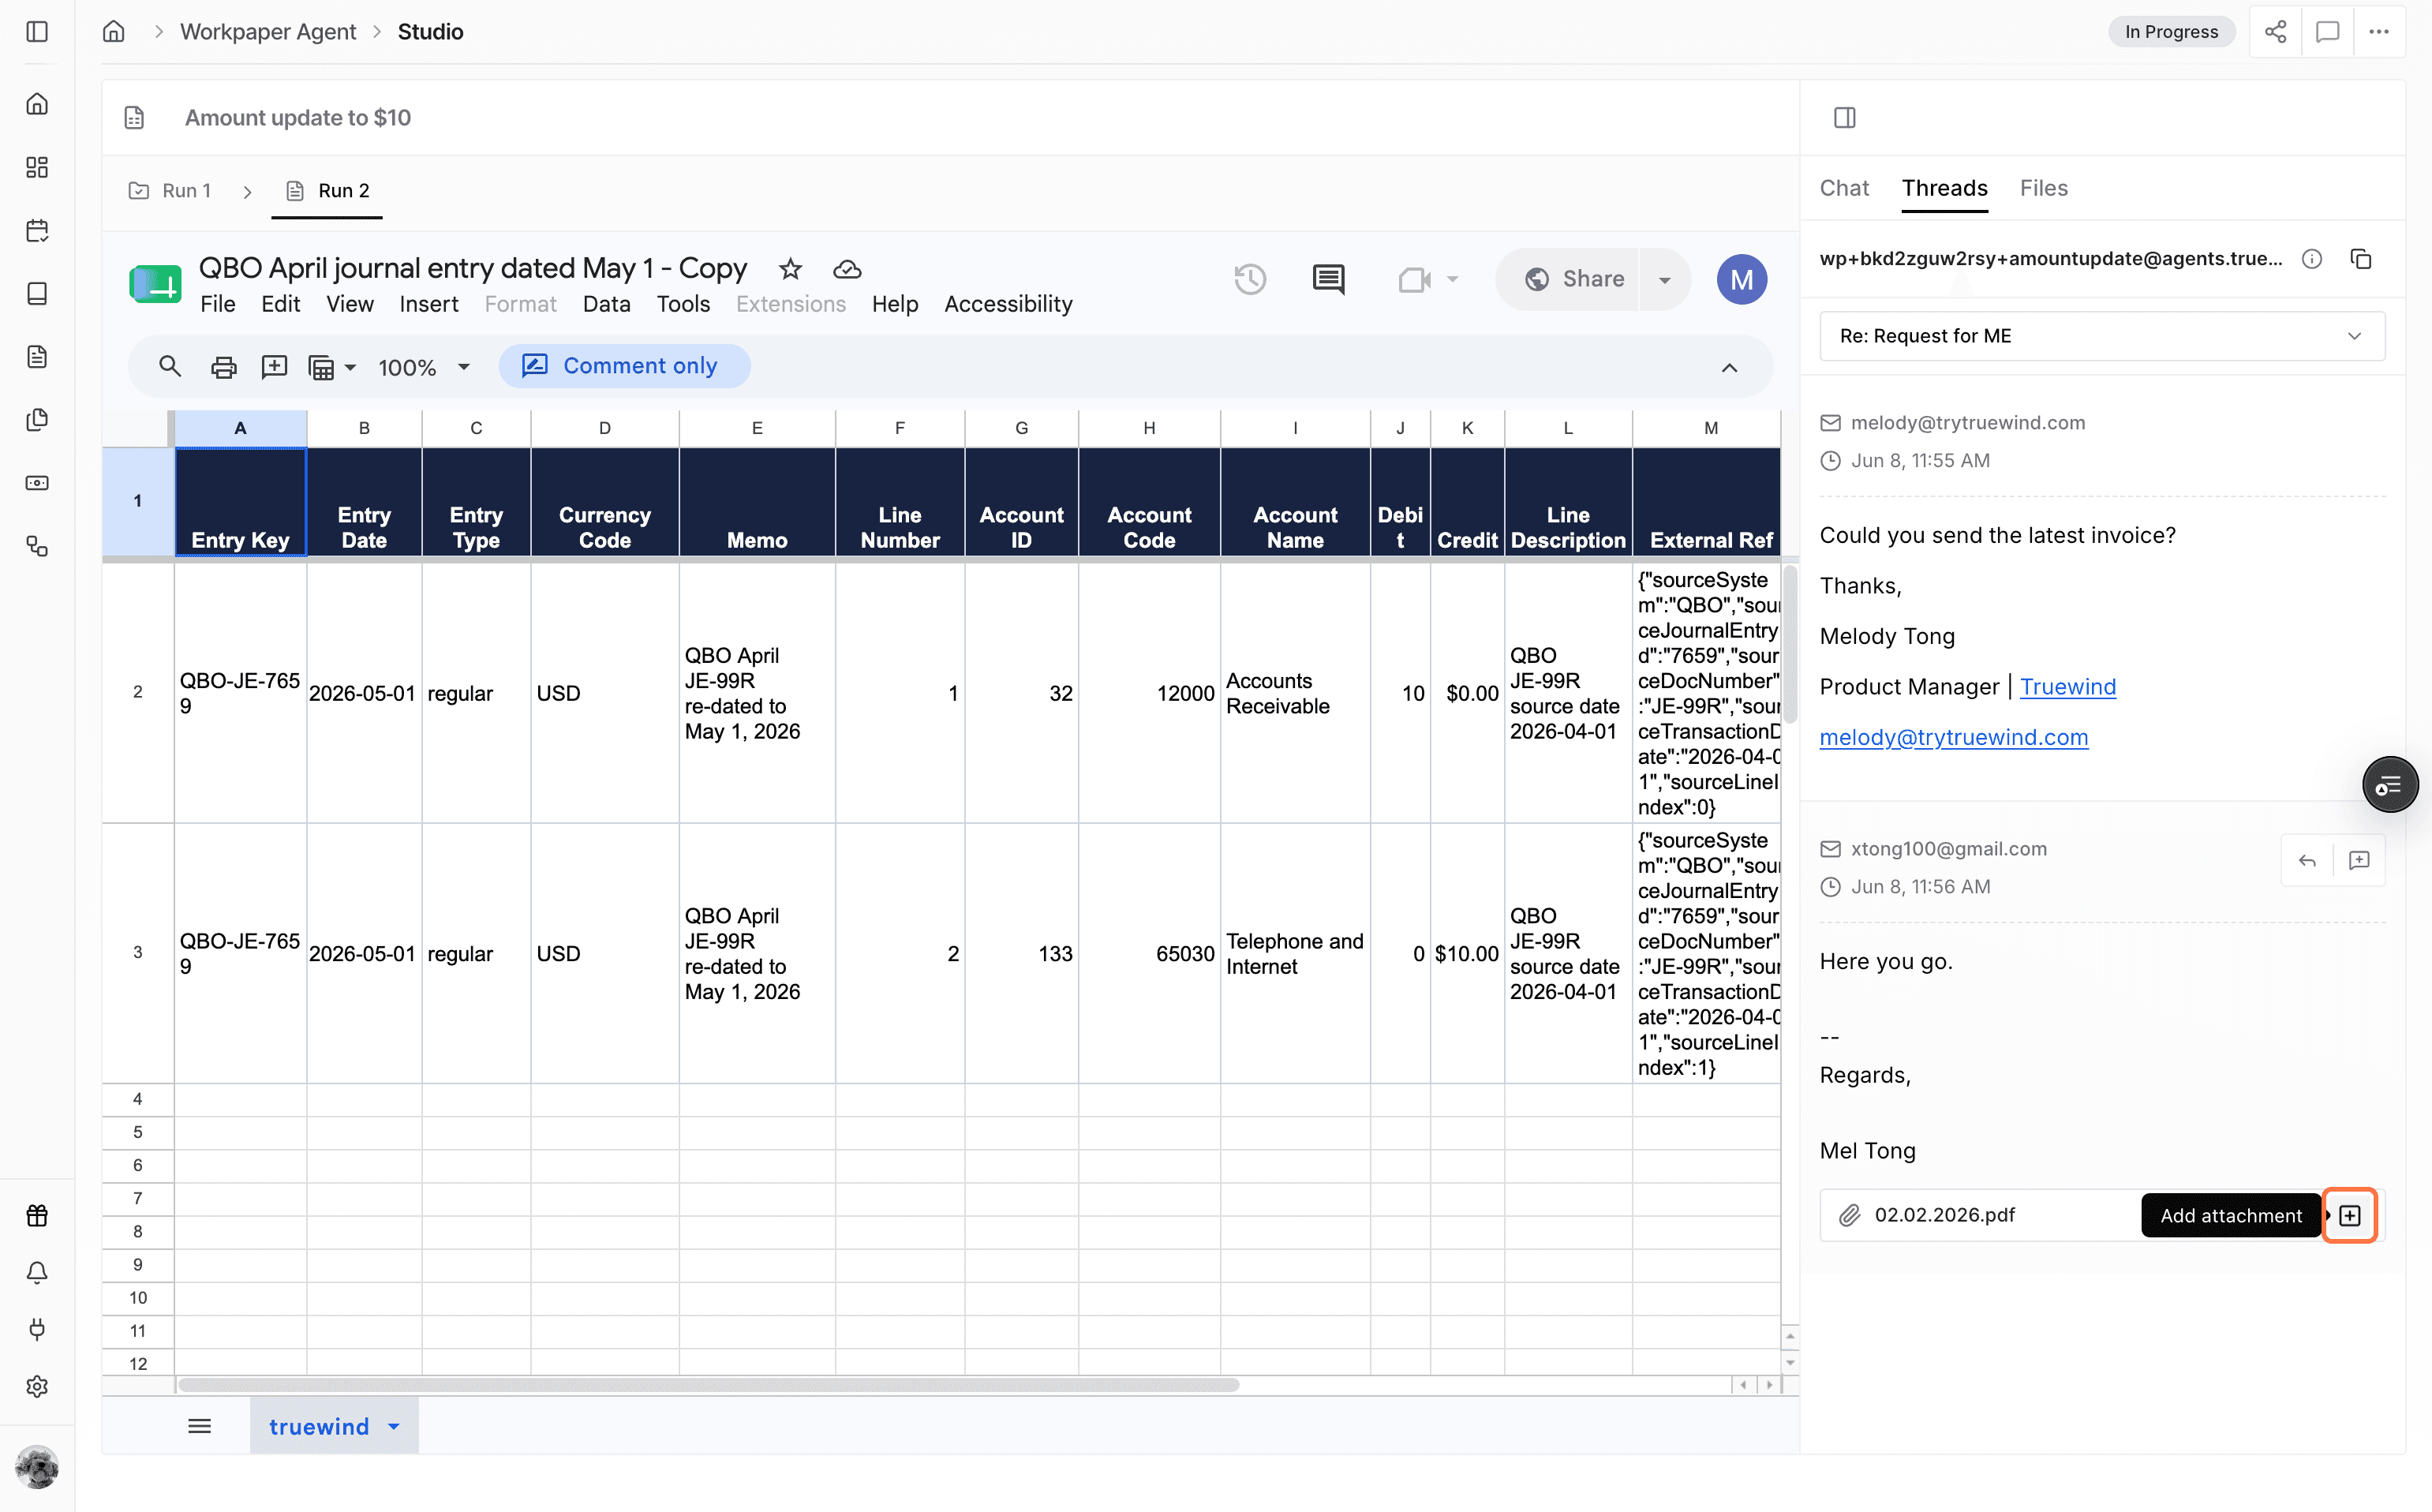Open spreadsheet comments history icon
This screenshot has width=2432, height=1512.
tap(1328, 279)
